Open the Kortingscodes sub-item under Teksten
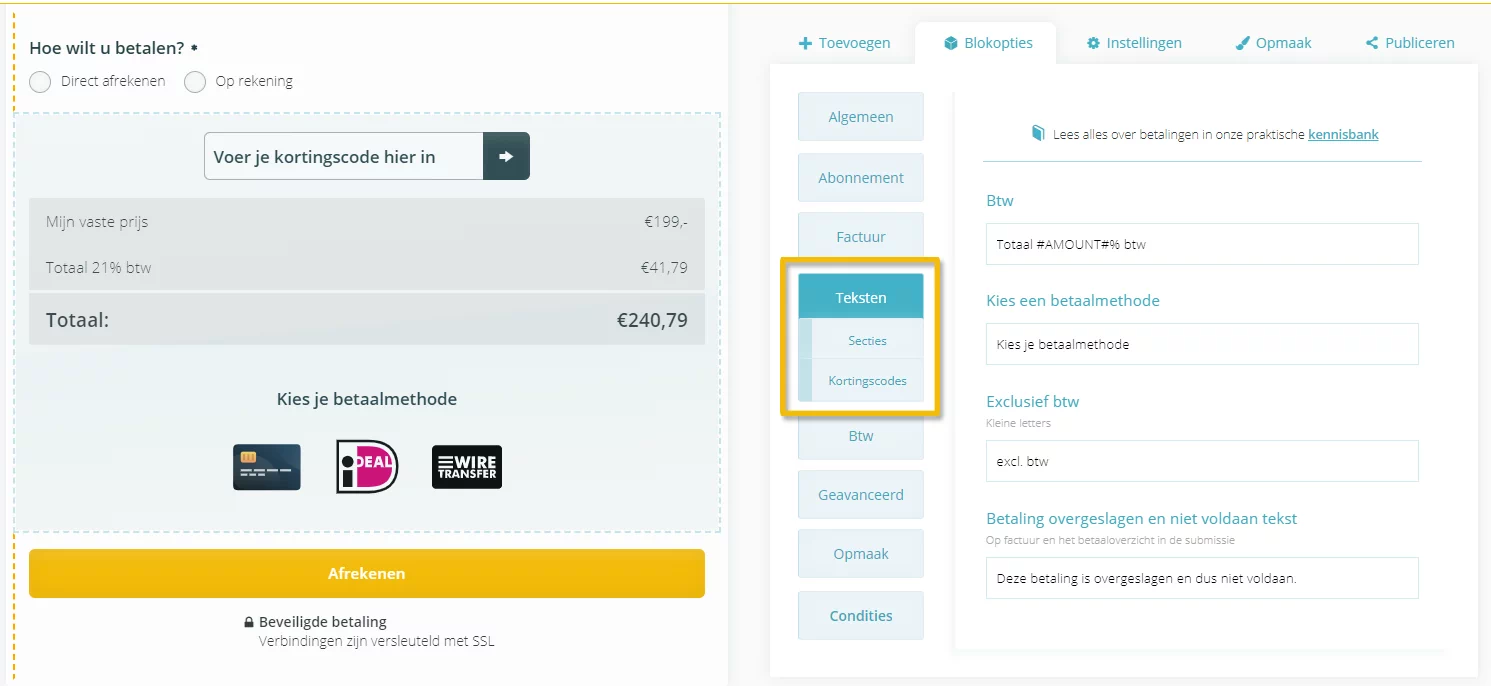This screenshot has width=1491, height=686. pyautogui.click(x=861, y=381)
